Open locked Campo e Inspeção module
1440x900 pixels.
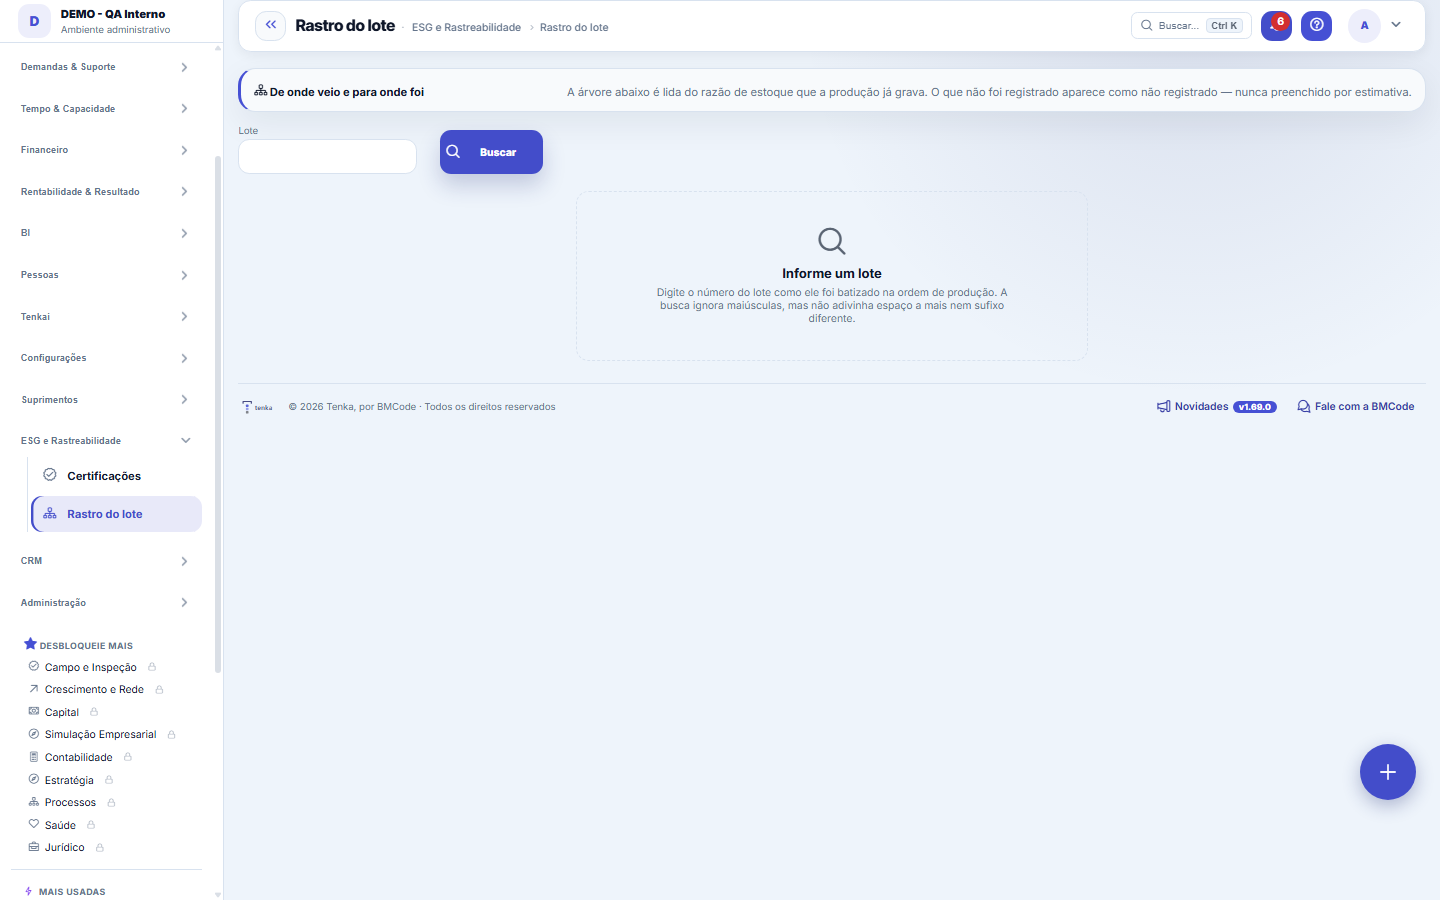tap(91, 667)
